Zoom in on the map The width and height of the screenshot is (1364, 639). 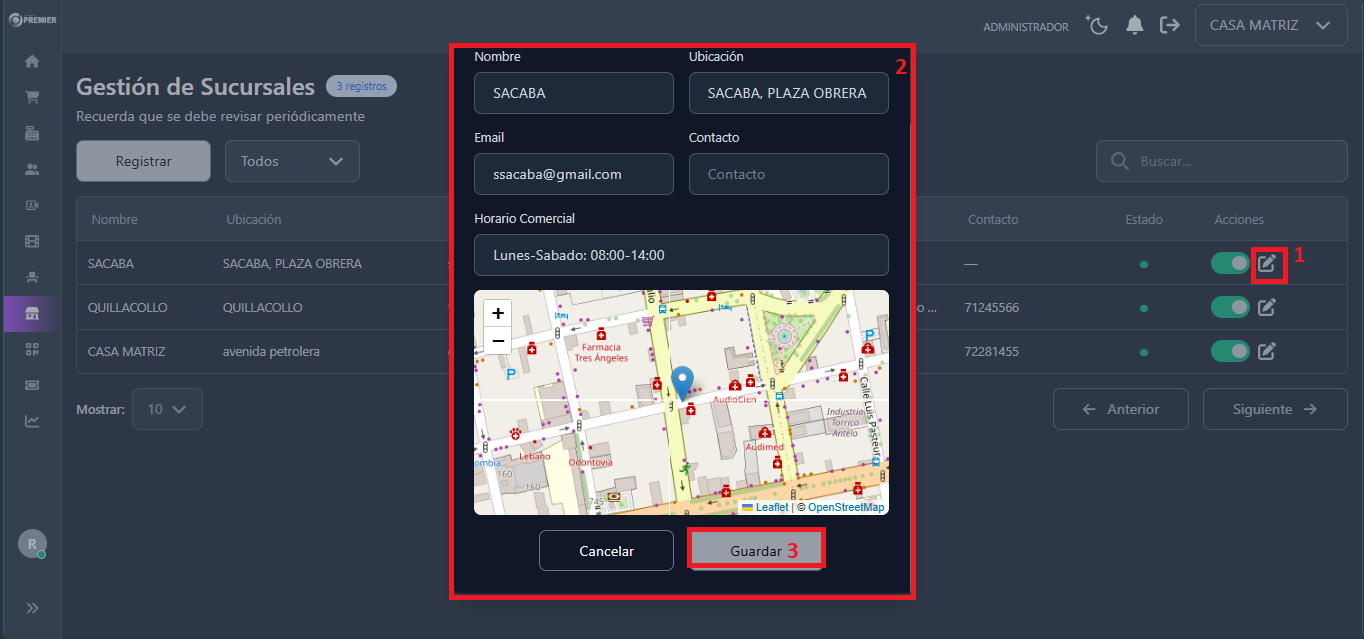(x=498, y=313)
